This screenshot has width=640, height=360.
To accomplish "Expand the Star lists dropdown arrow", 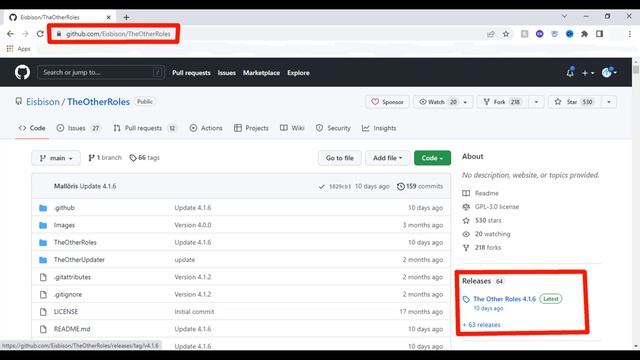I will point(609,102).
